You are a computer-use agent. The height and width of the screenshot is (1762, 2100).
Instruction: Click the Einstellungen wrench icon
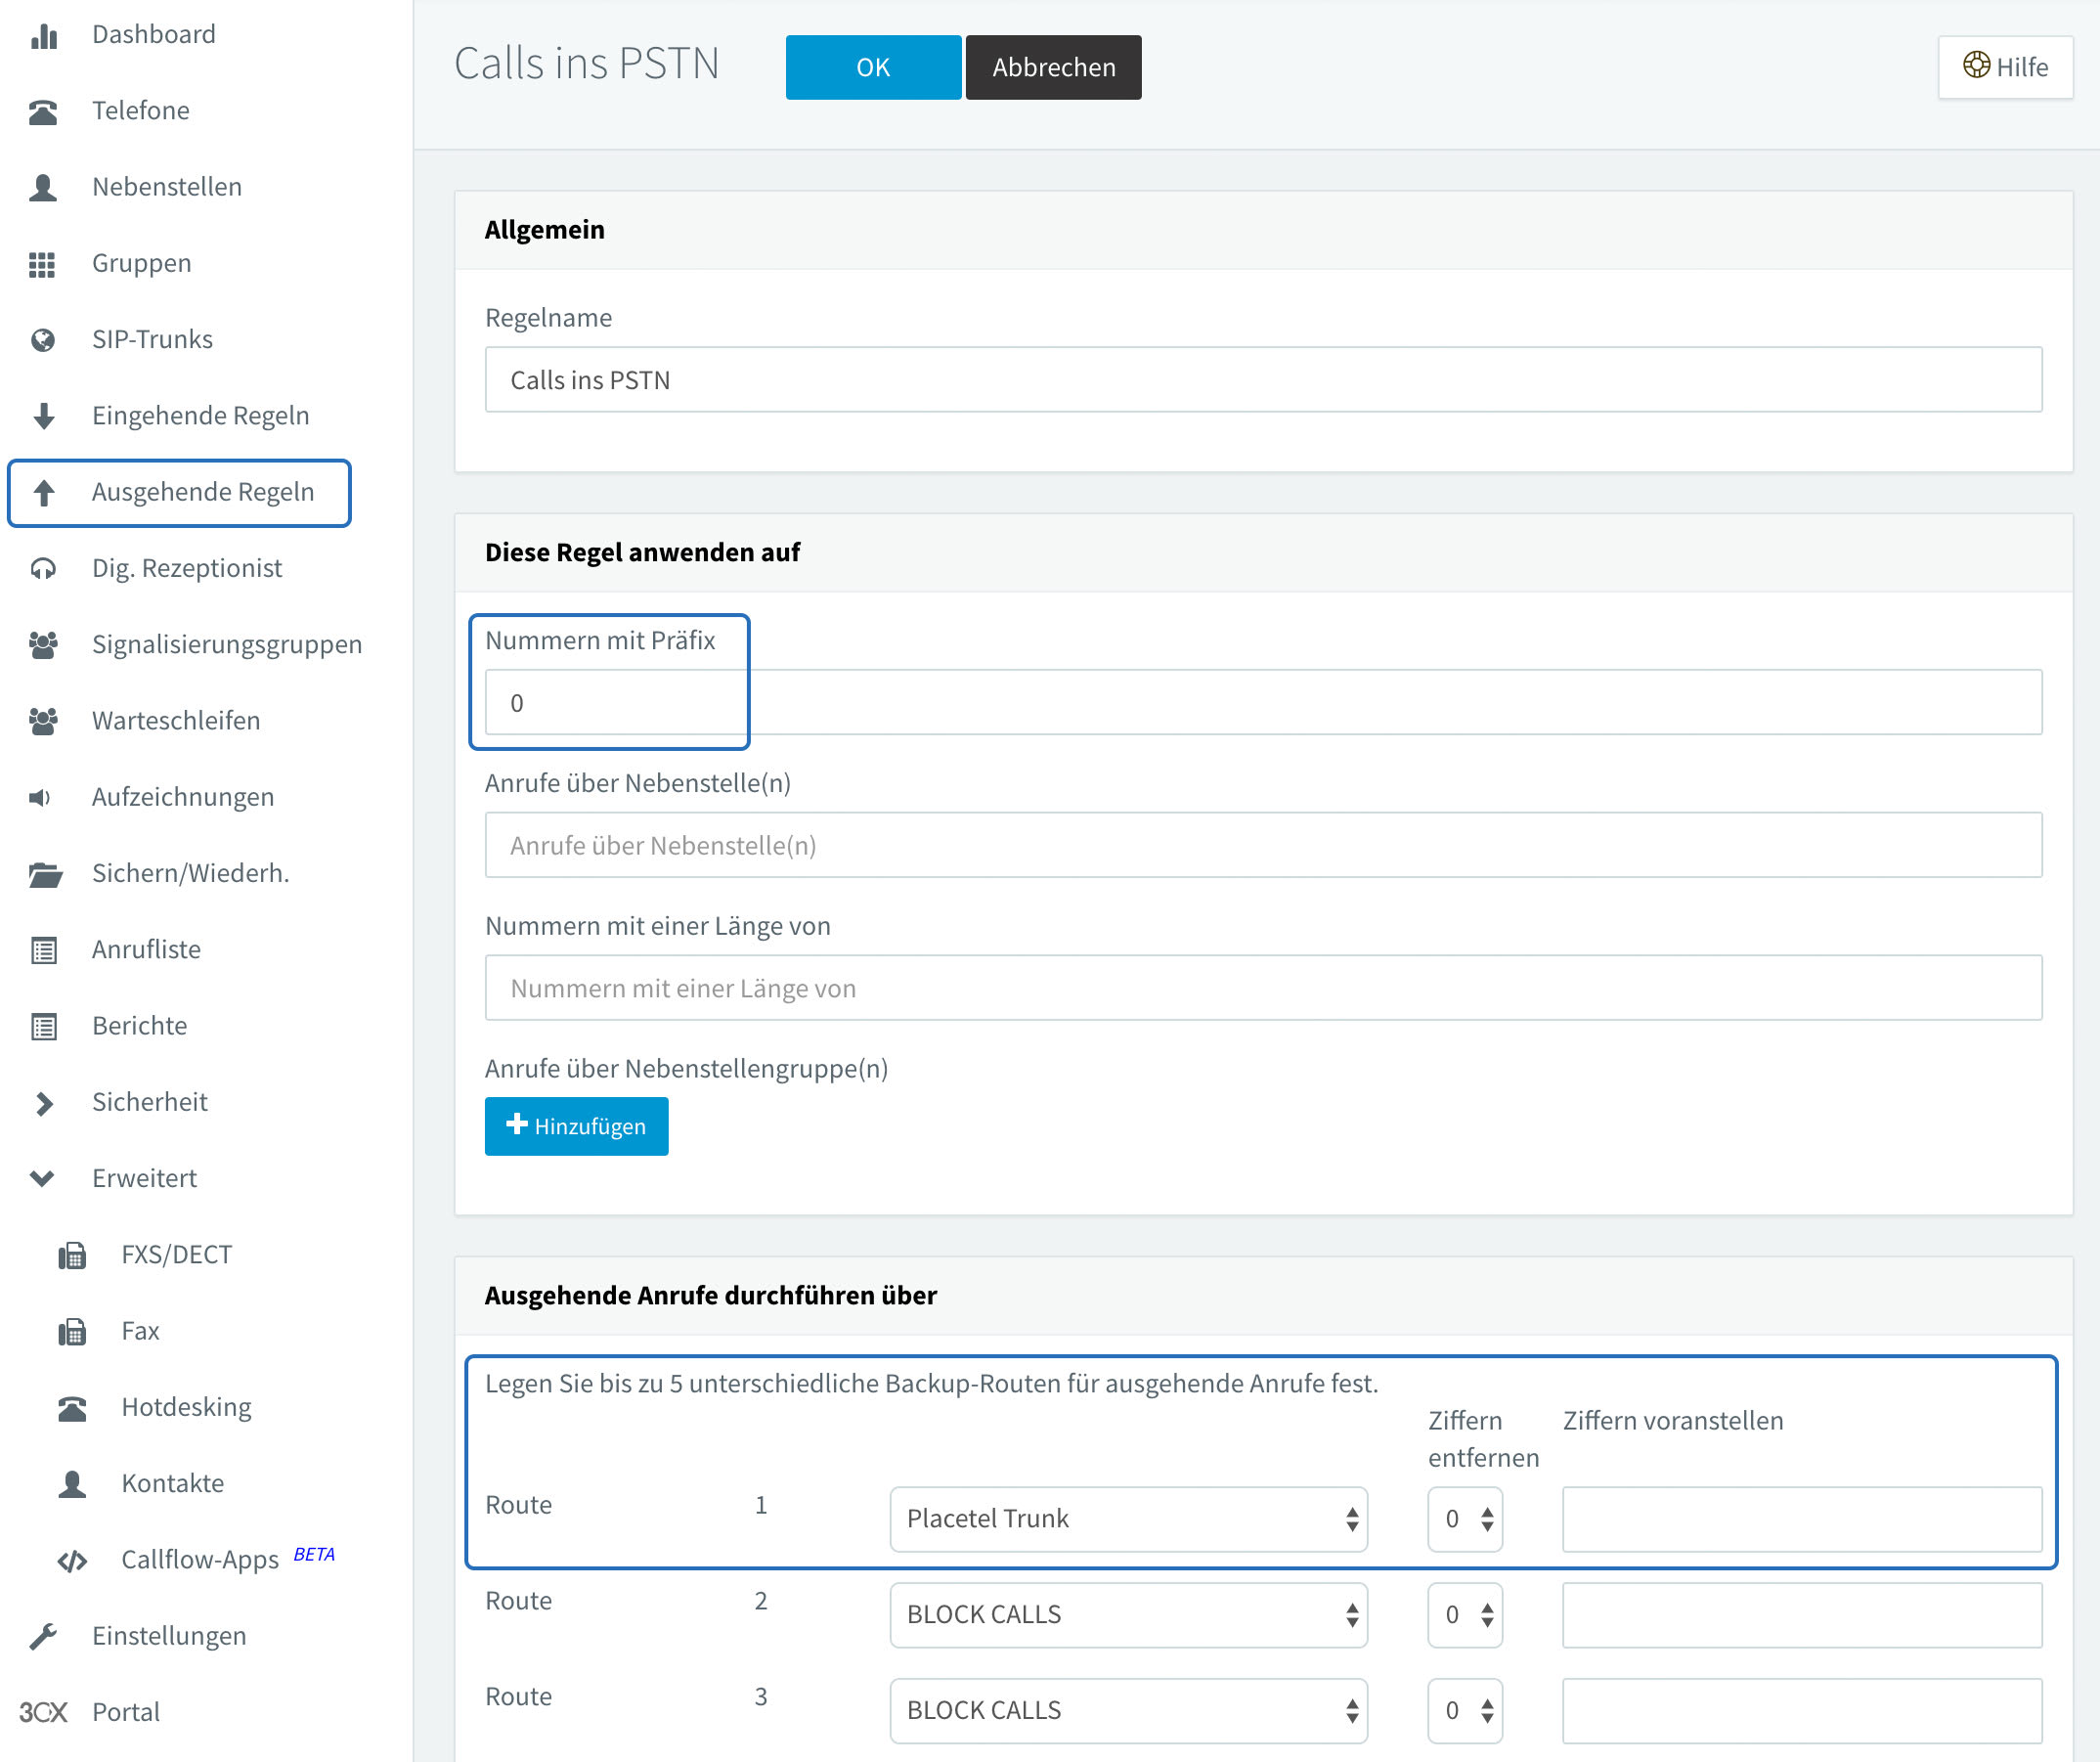coord(43,1636)
